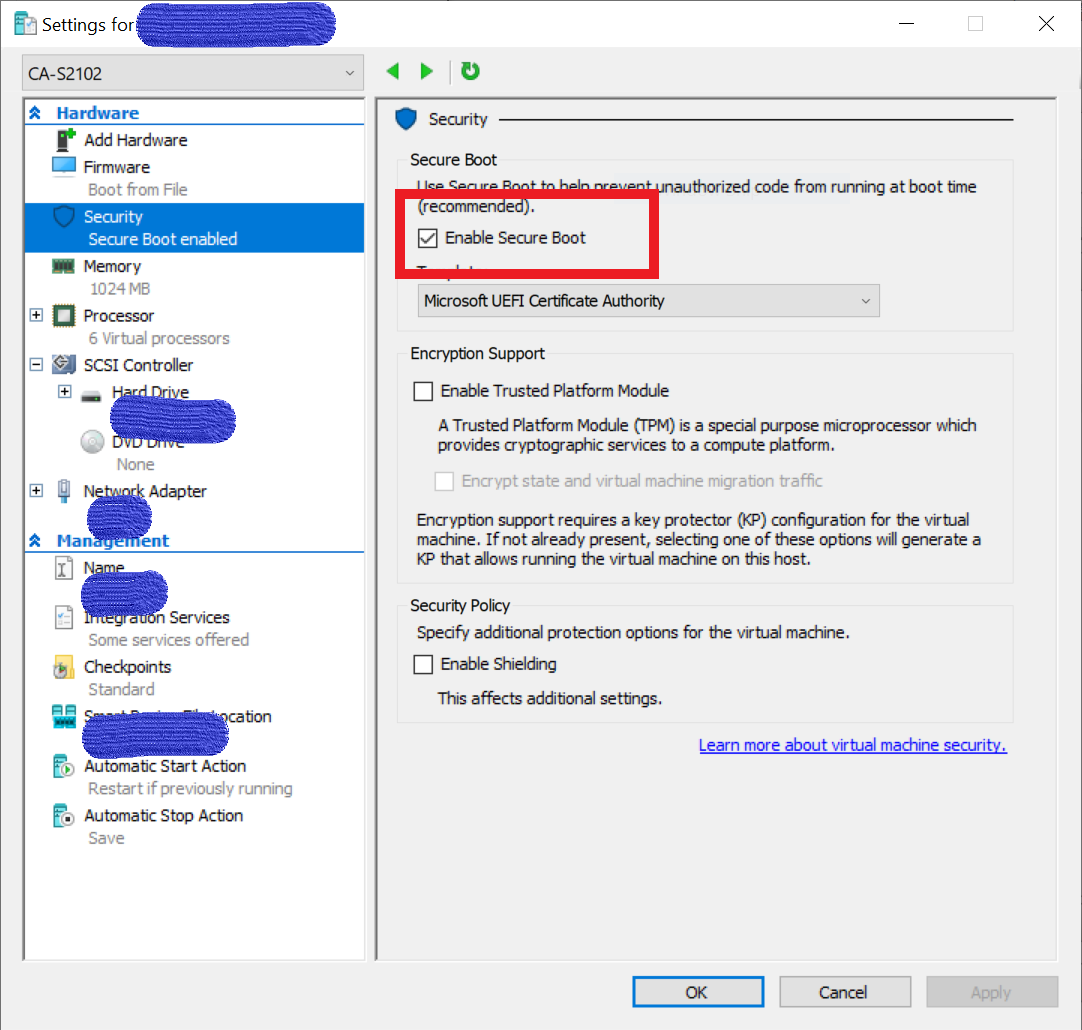Click the green back navigation arrow
This screenshot has width=1082, height=1030.
(393, 72)
